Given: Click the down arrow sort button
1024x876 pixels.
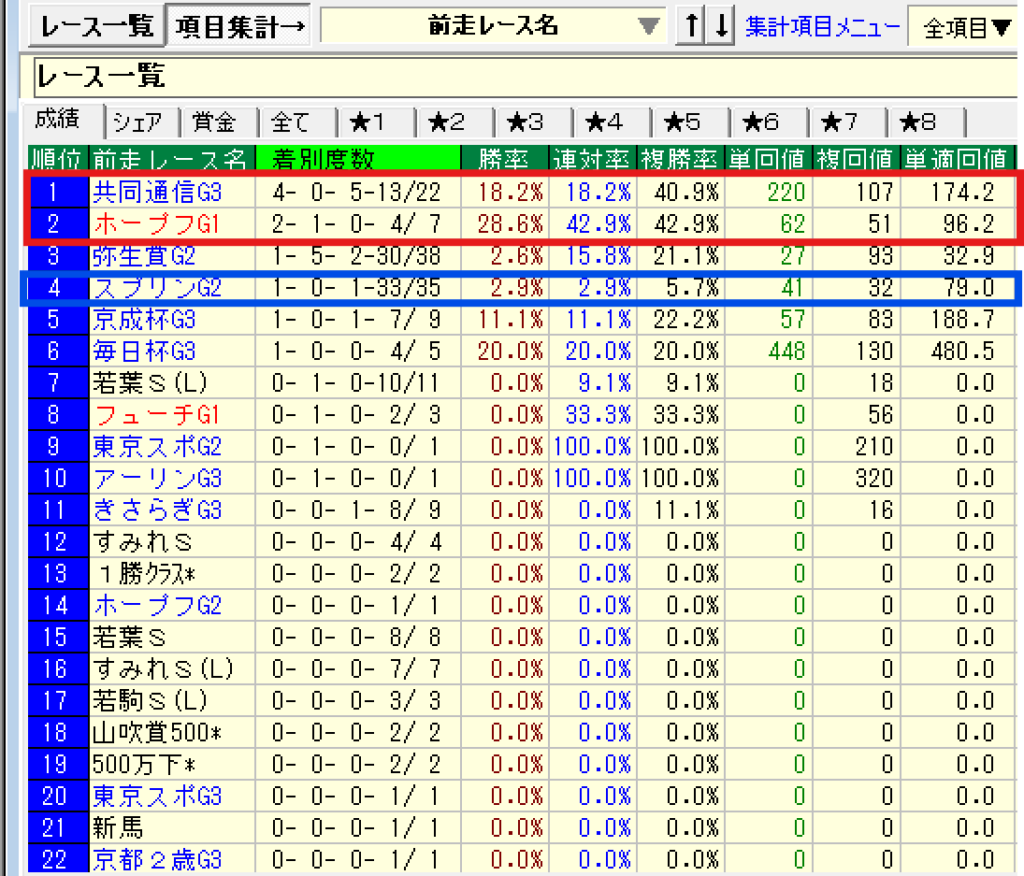Looking at the screenshot, I should (x=720, y=27).
